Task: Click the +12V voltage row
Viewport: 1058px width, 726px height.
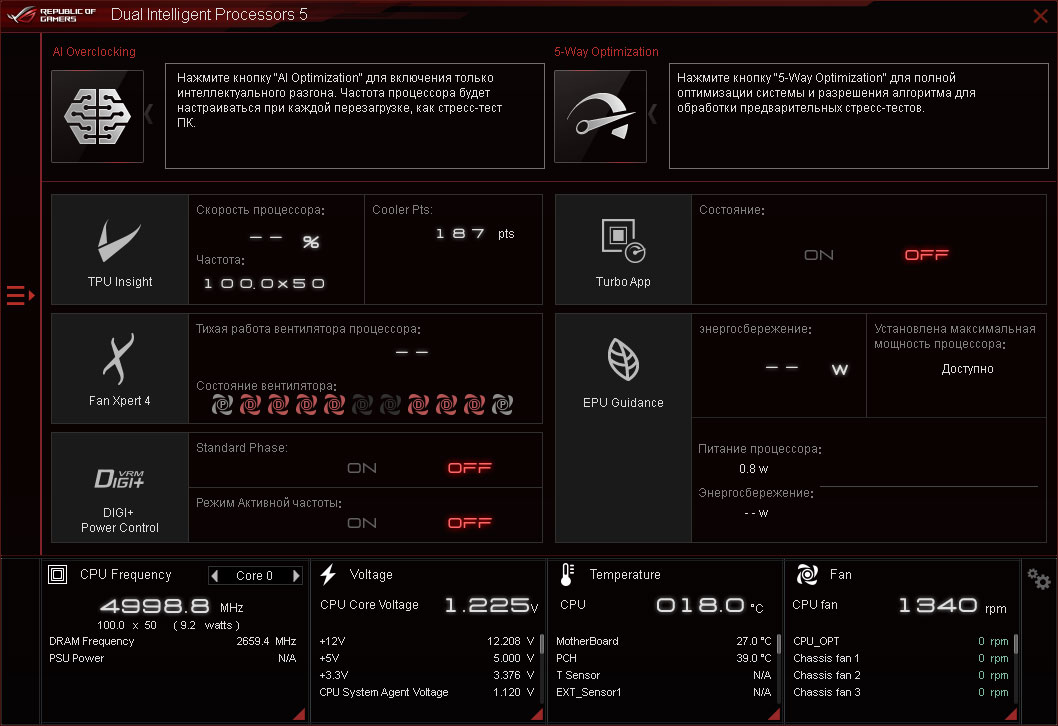Action: click(426, 641)
